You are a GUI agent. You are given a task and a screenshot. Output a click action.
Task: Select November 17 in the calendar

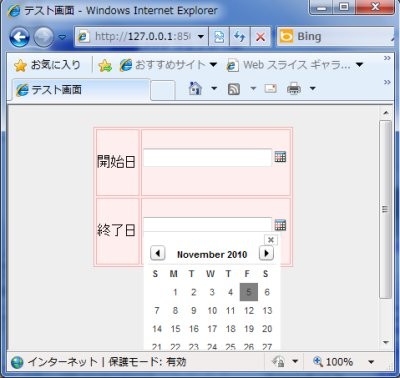212,329
